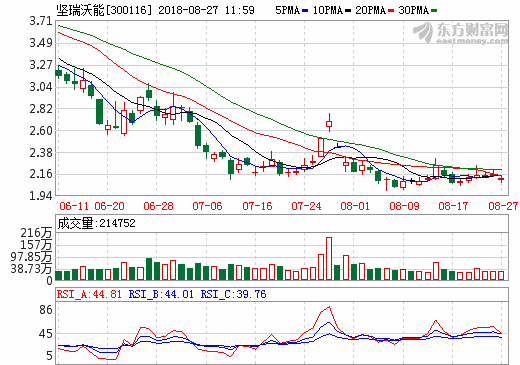Click the black 10PMA legend swatch
Viewport: 520px width, 365px height.
coord(348,11)
